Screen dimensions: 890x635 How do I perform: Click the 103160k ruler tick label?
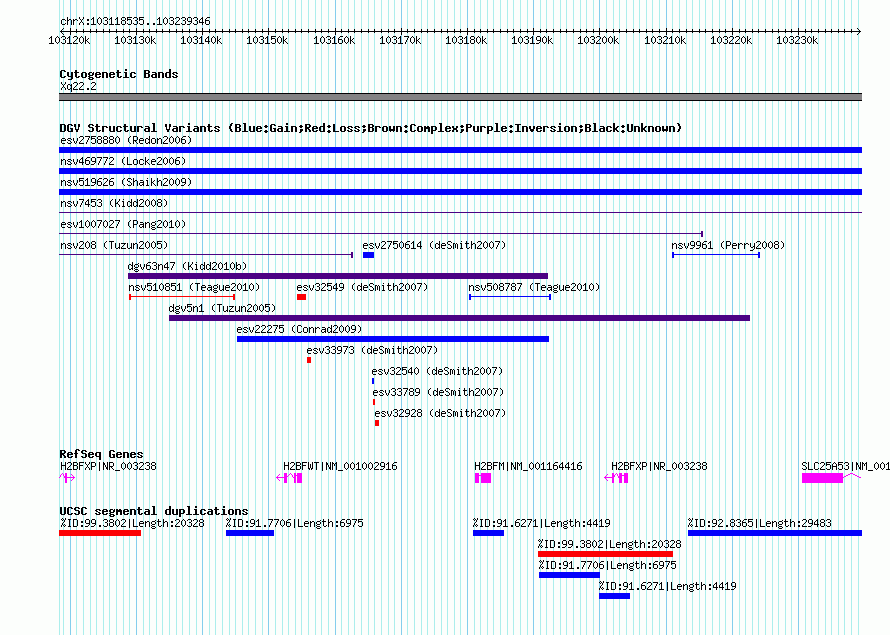[x=334, y=40]
